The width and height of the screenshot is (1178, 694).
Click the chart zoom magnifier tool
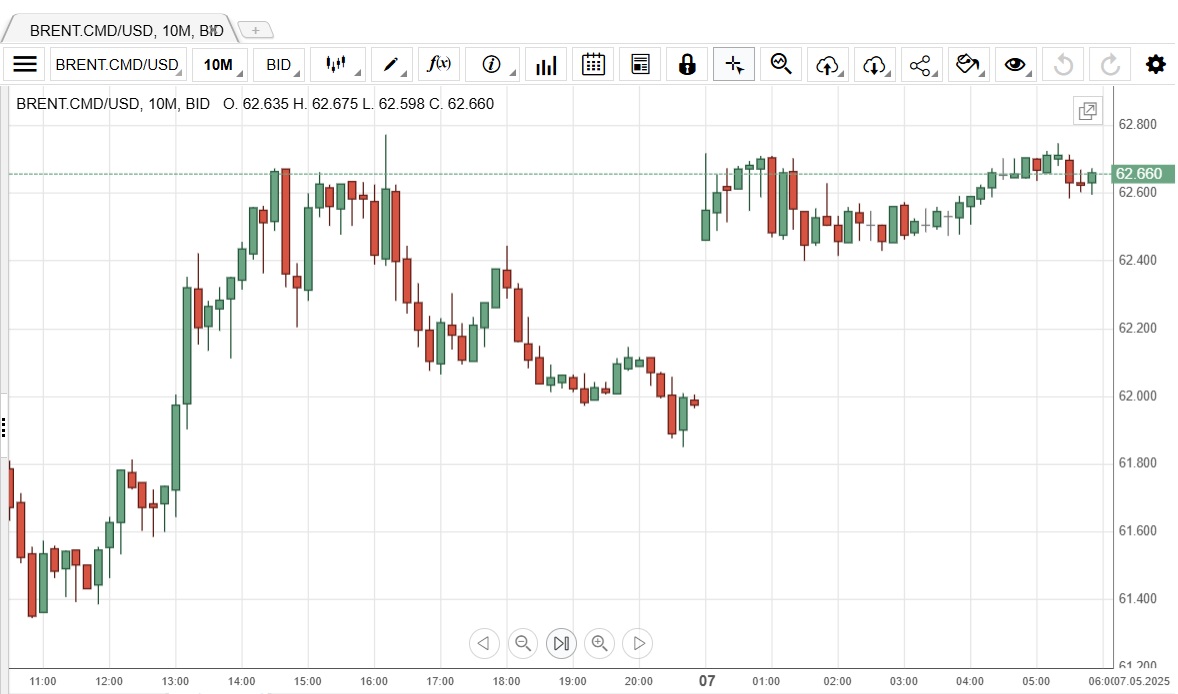pos(781,65)
